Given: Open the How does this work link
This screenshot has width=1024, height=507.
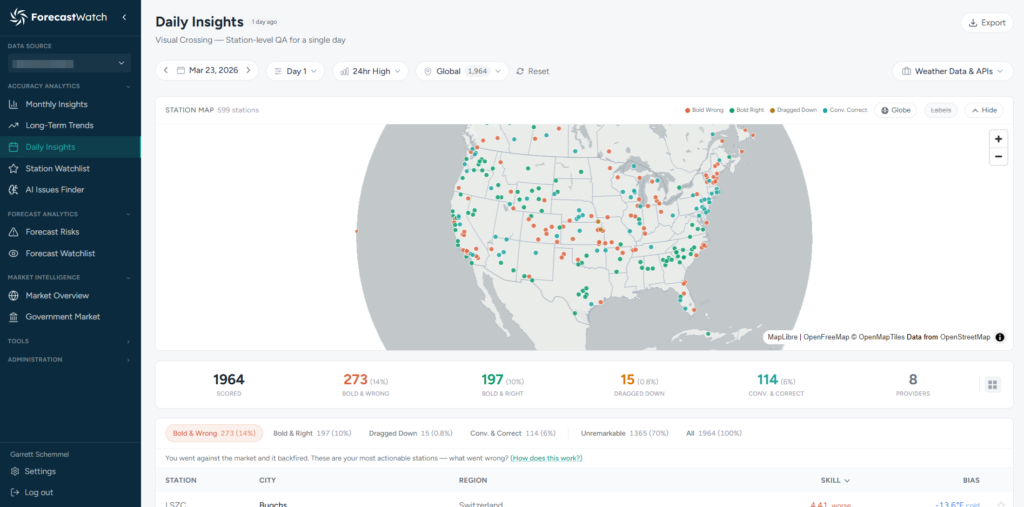Looking at the screenshot, I should 546,458.
